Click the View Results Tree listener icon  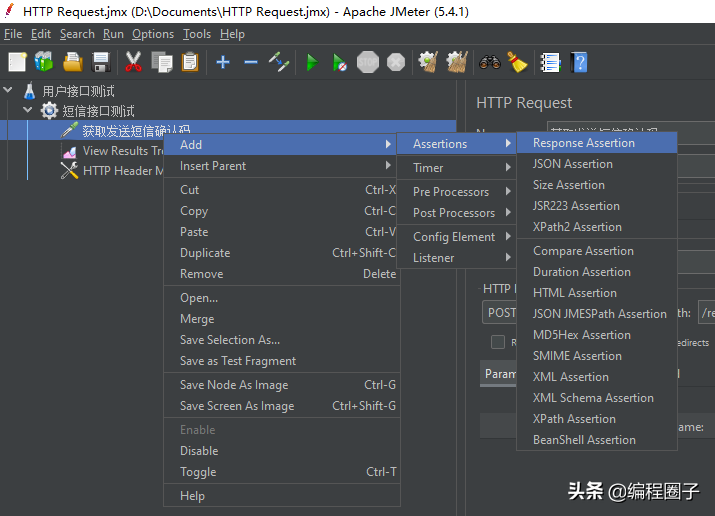pos(70,151)
